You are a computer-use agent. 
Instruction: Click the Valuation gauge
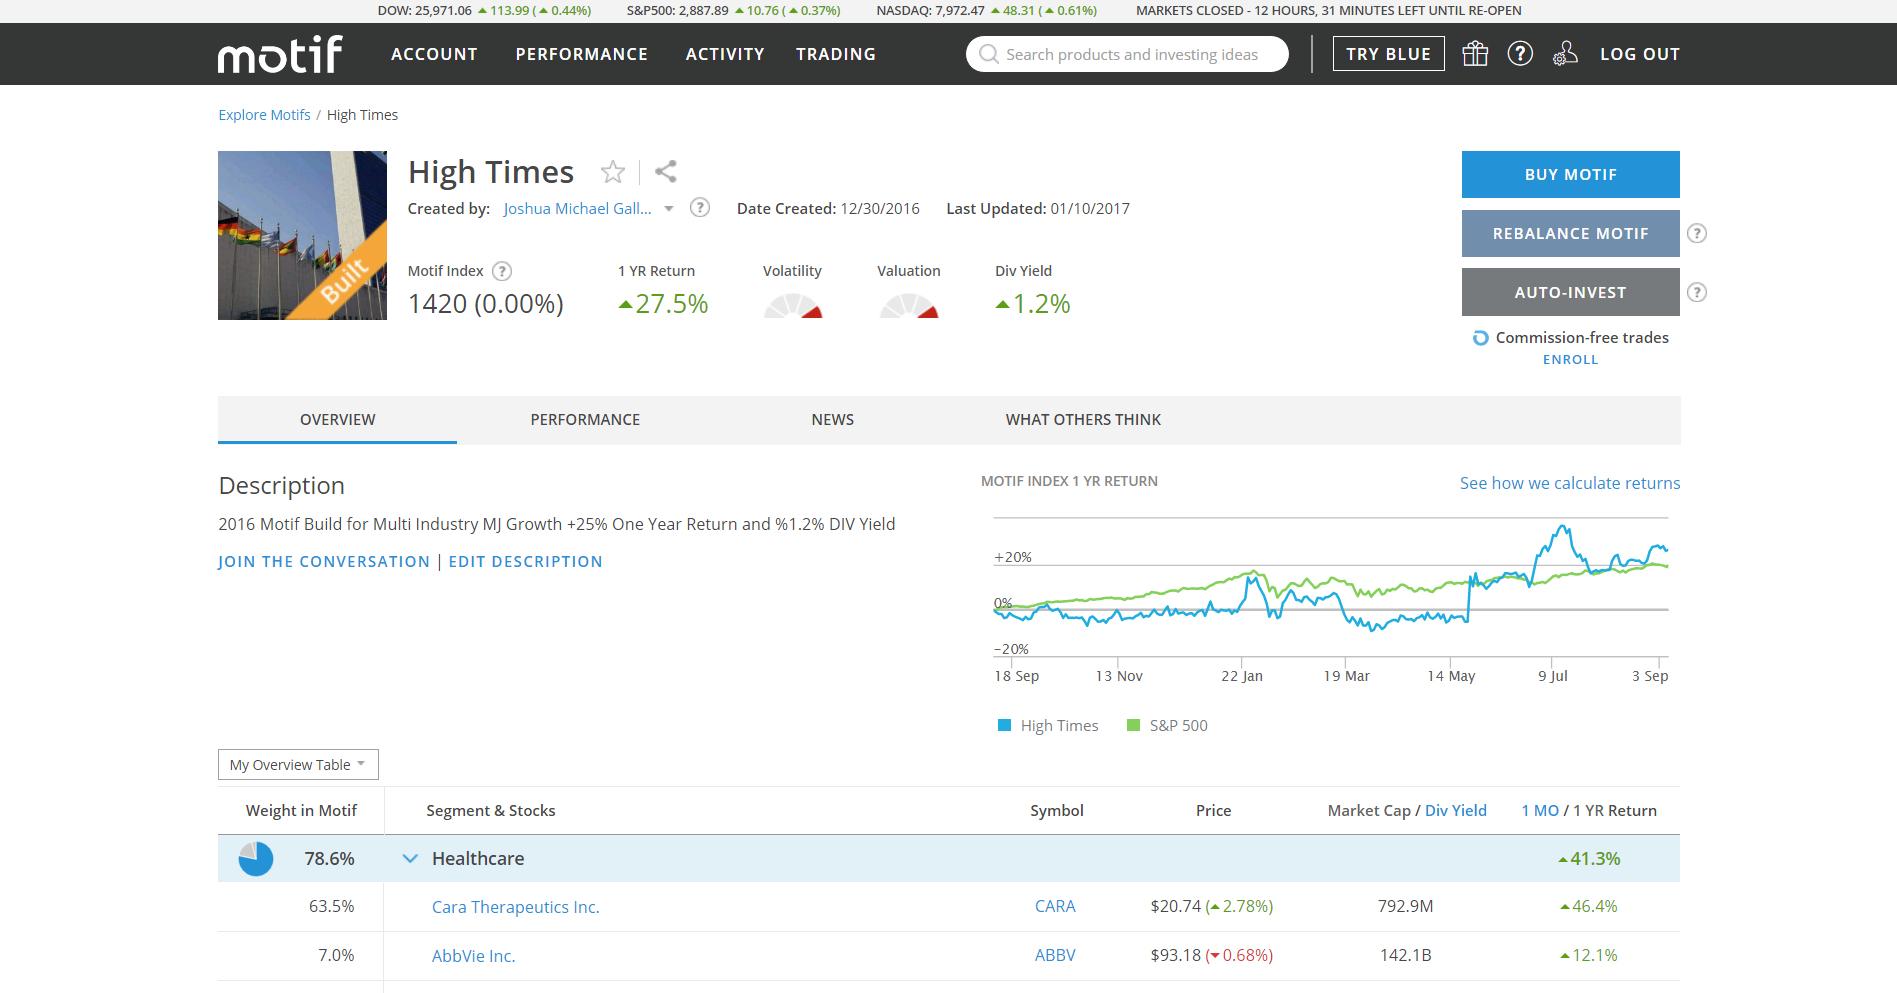coord(909,305)
